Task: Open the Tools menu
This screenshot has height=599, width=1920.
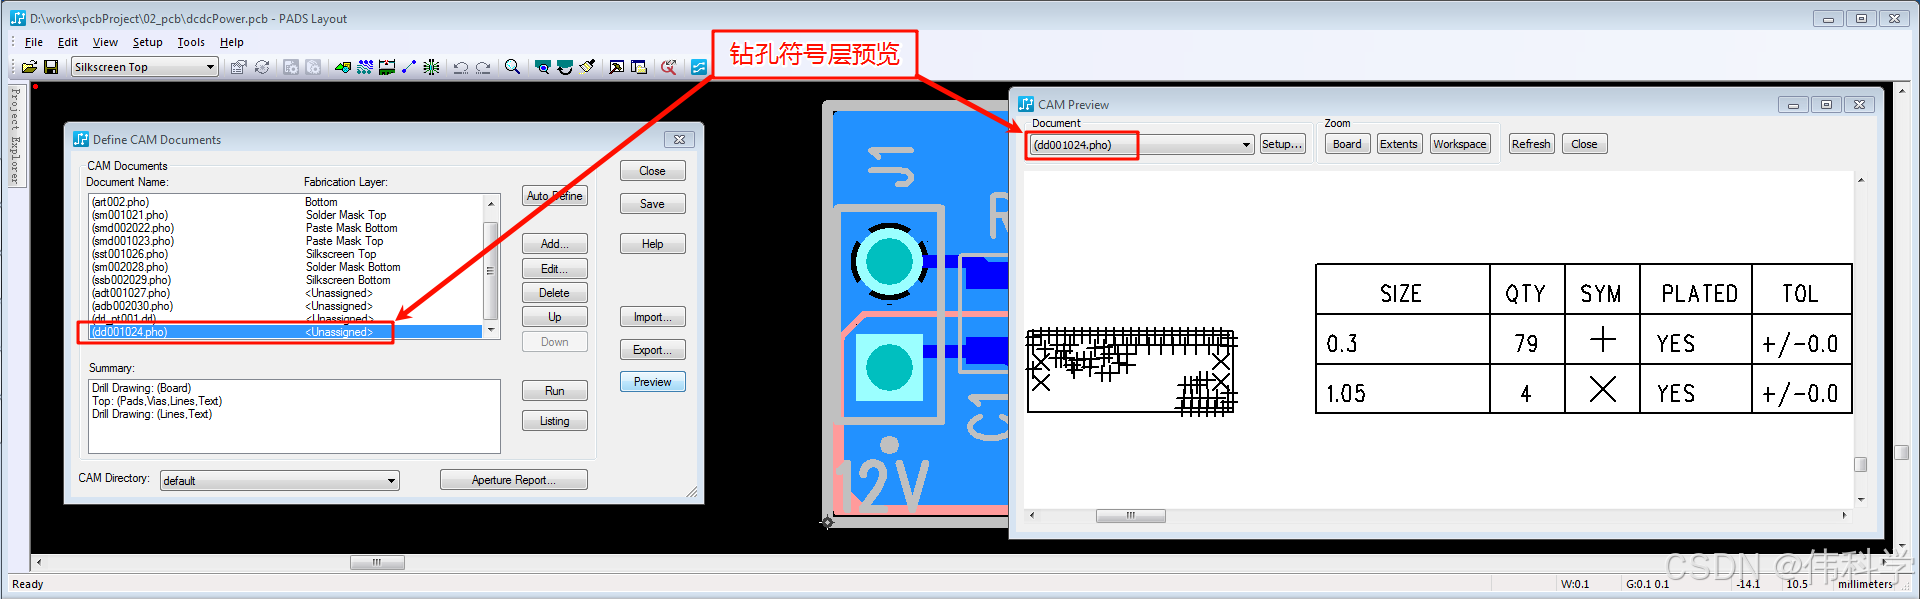Action: point(191,42)
